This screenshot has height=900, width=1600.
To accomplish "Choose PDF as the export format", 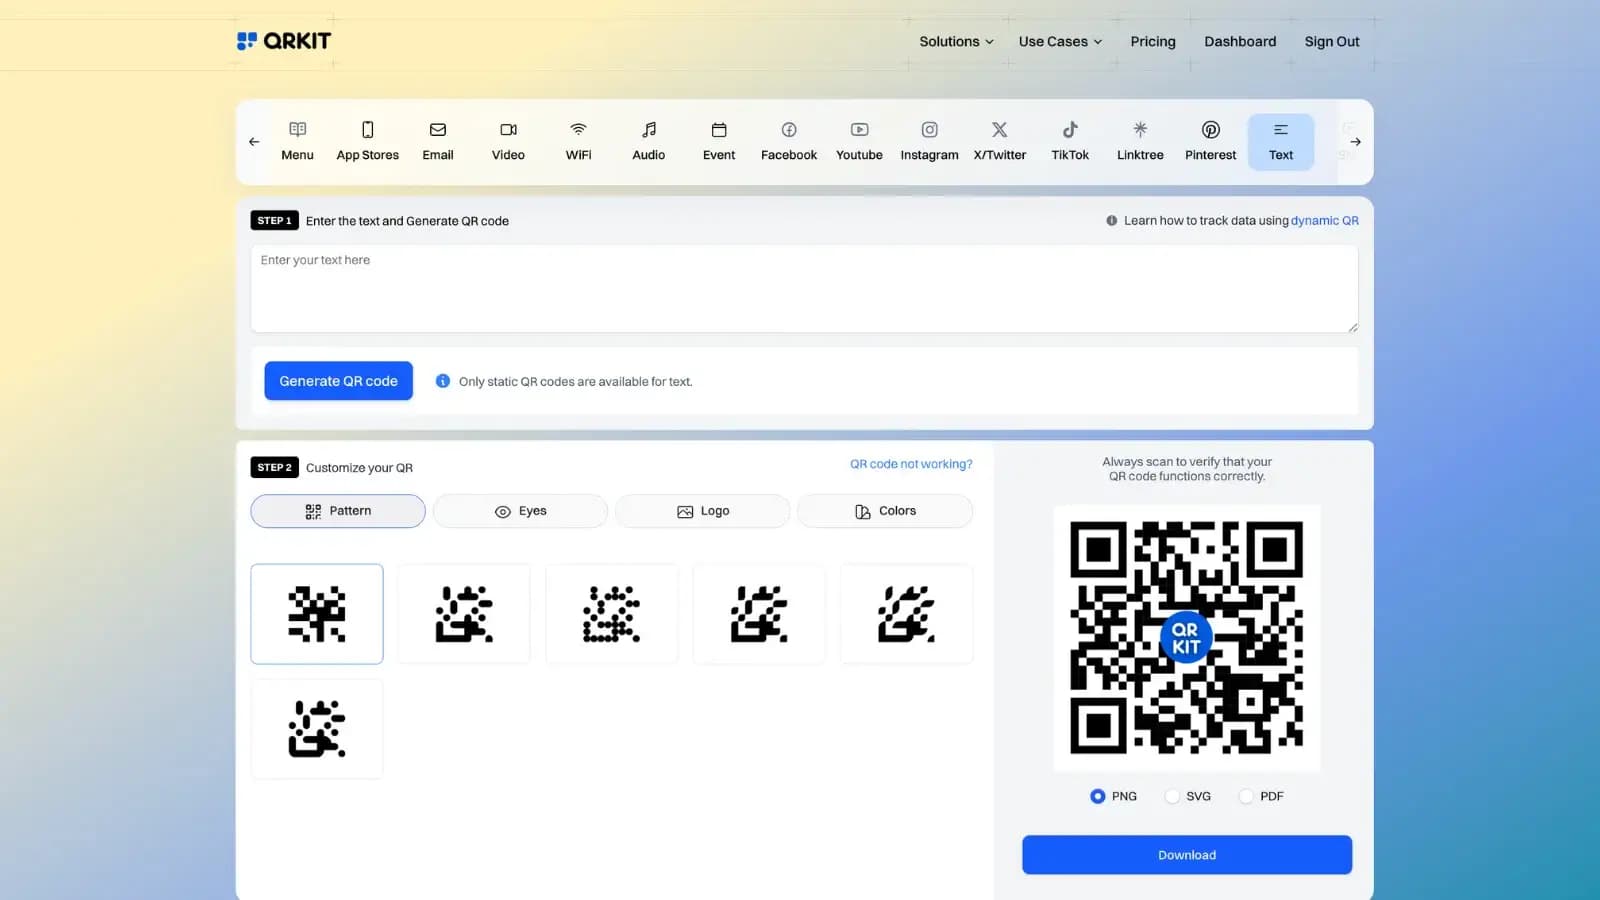I will coord(1245,795).
